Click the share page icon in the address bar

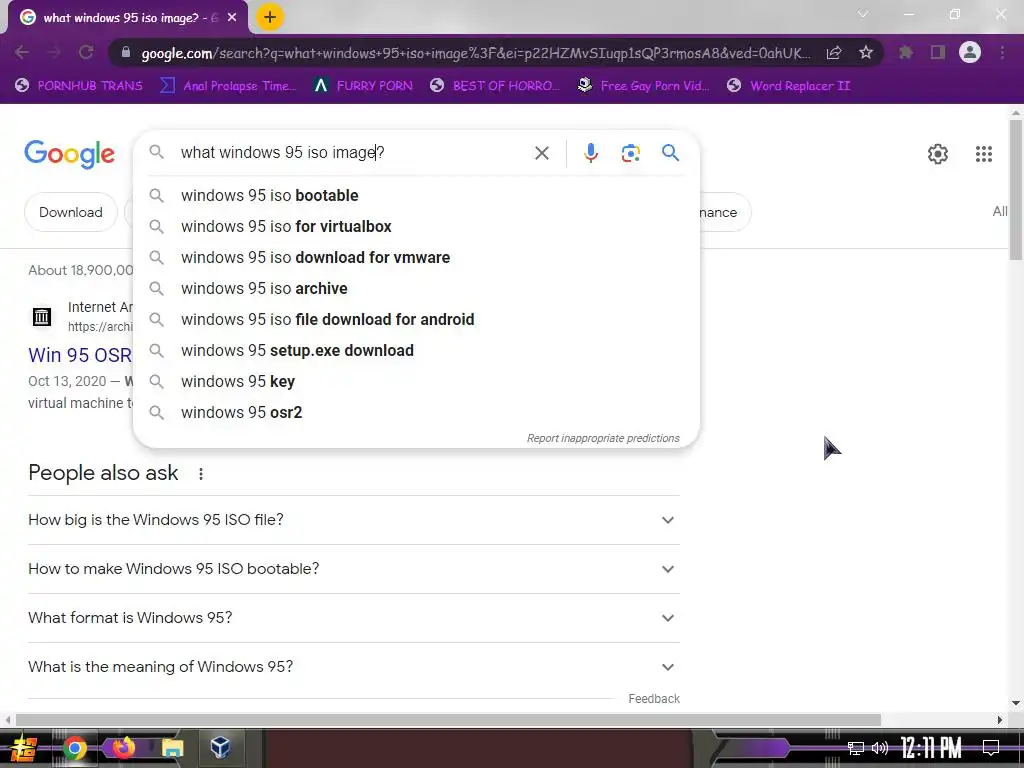click(834, 53)
